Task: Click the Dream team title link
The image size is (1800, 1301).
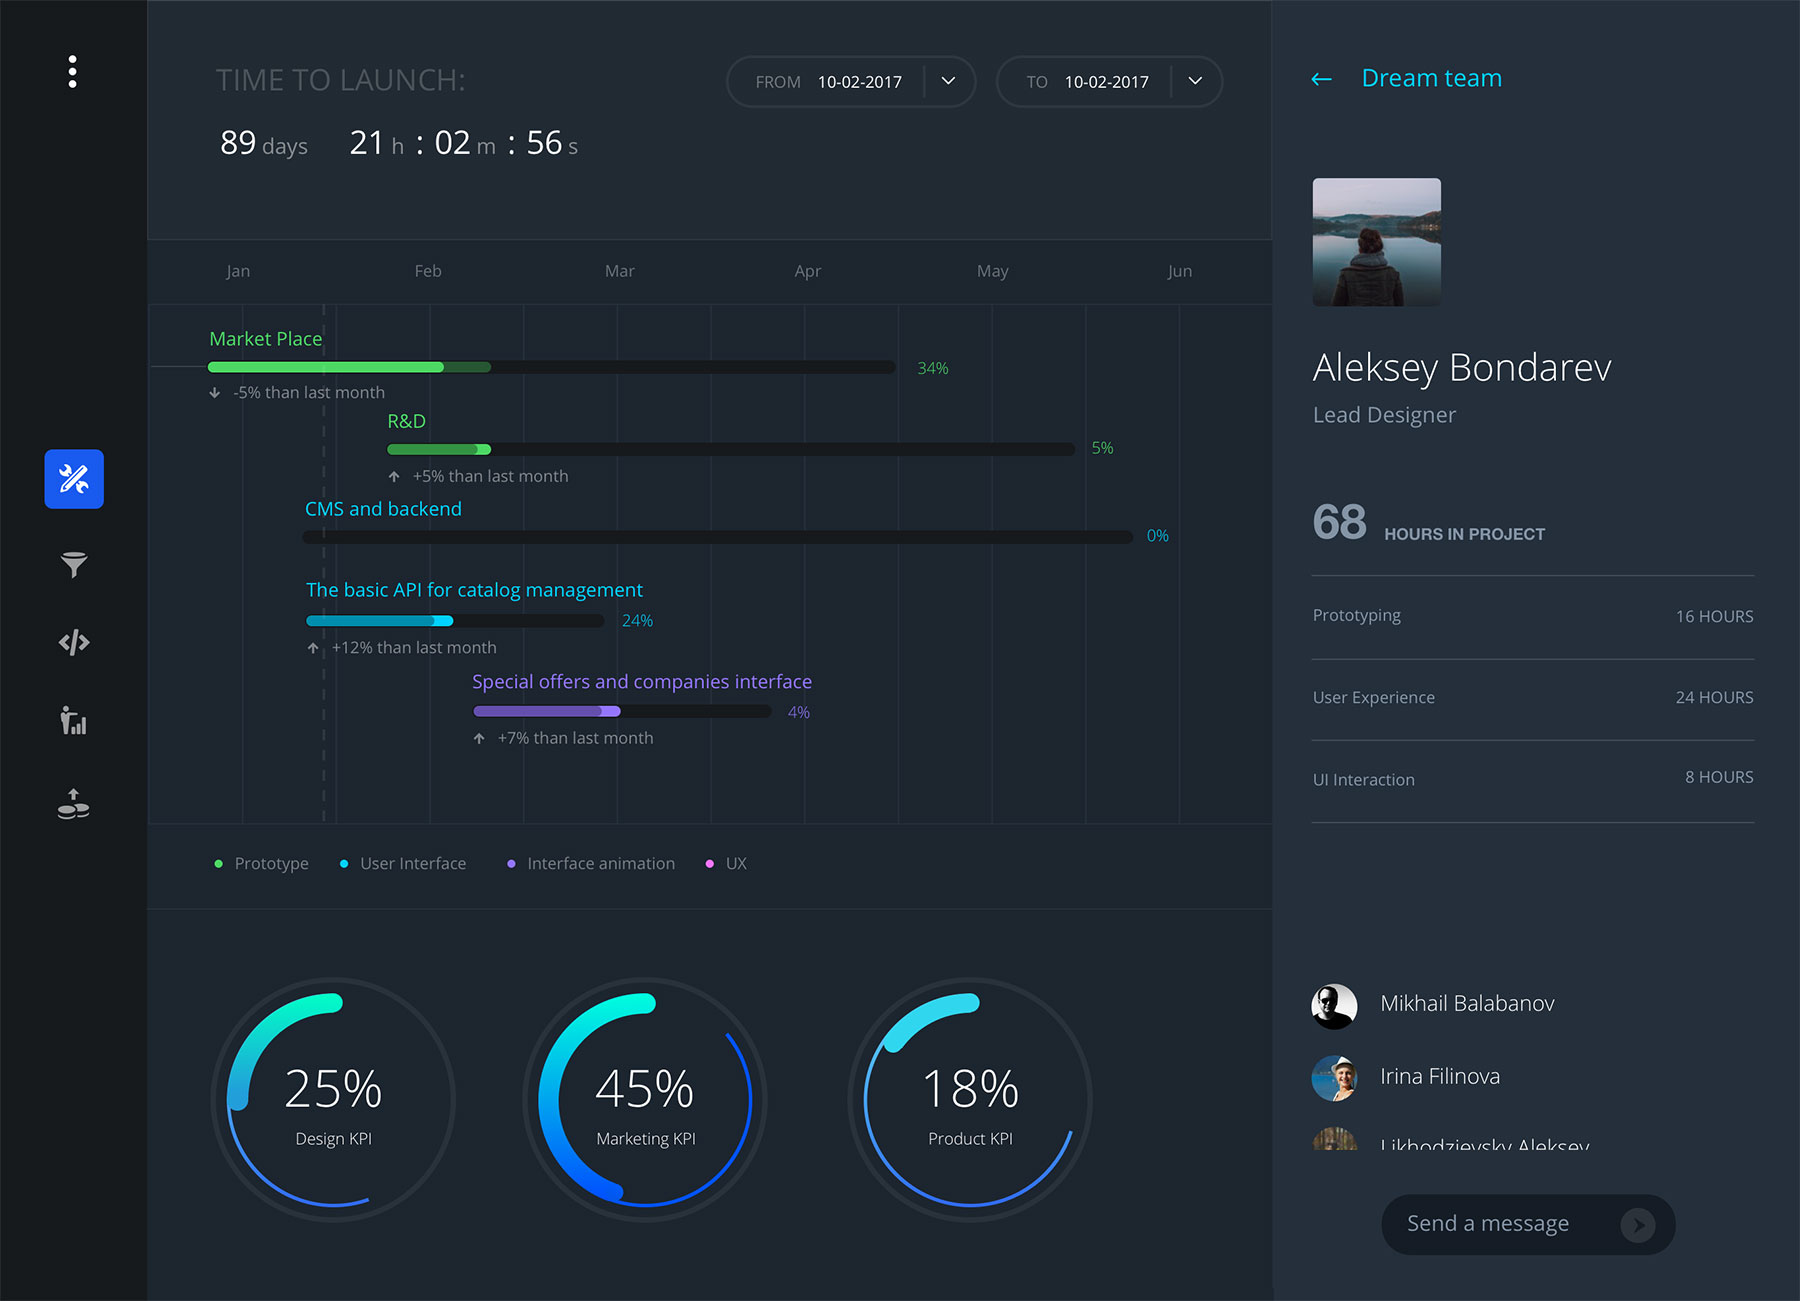Action: [x=1431, y=78]
